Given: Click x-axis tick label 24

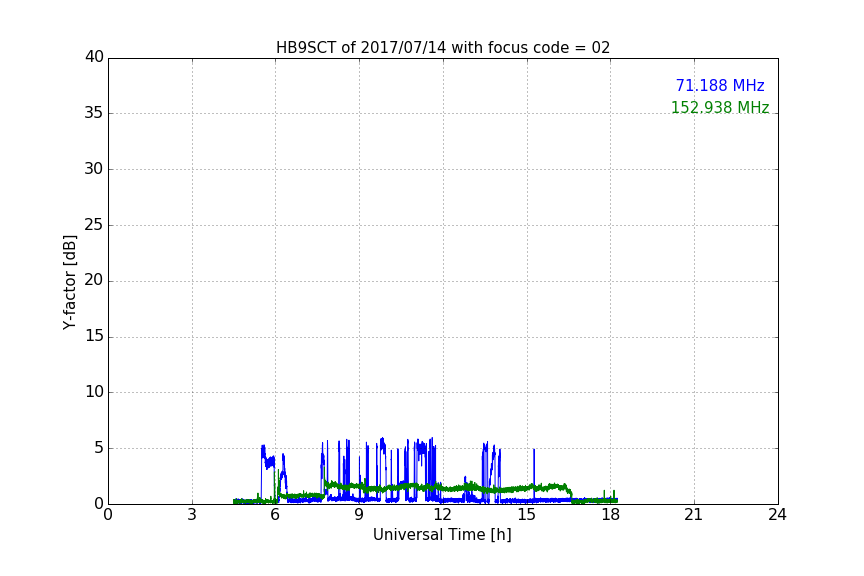Looking at the screenshot, I should coord(778,515).
